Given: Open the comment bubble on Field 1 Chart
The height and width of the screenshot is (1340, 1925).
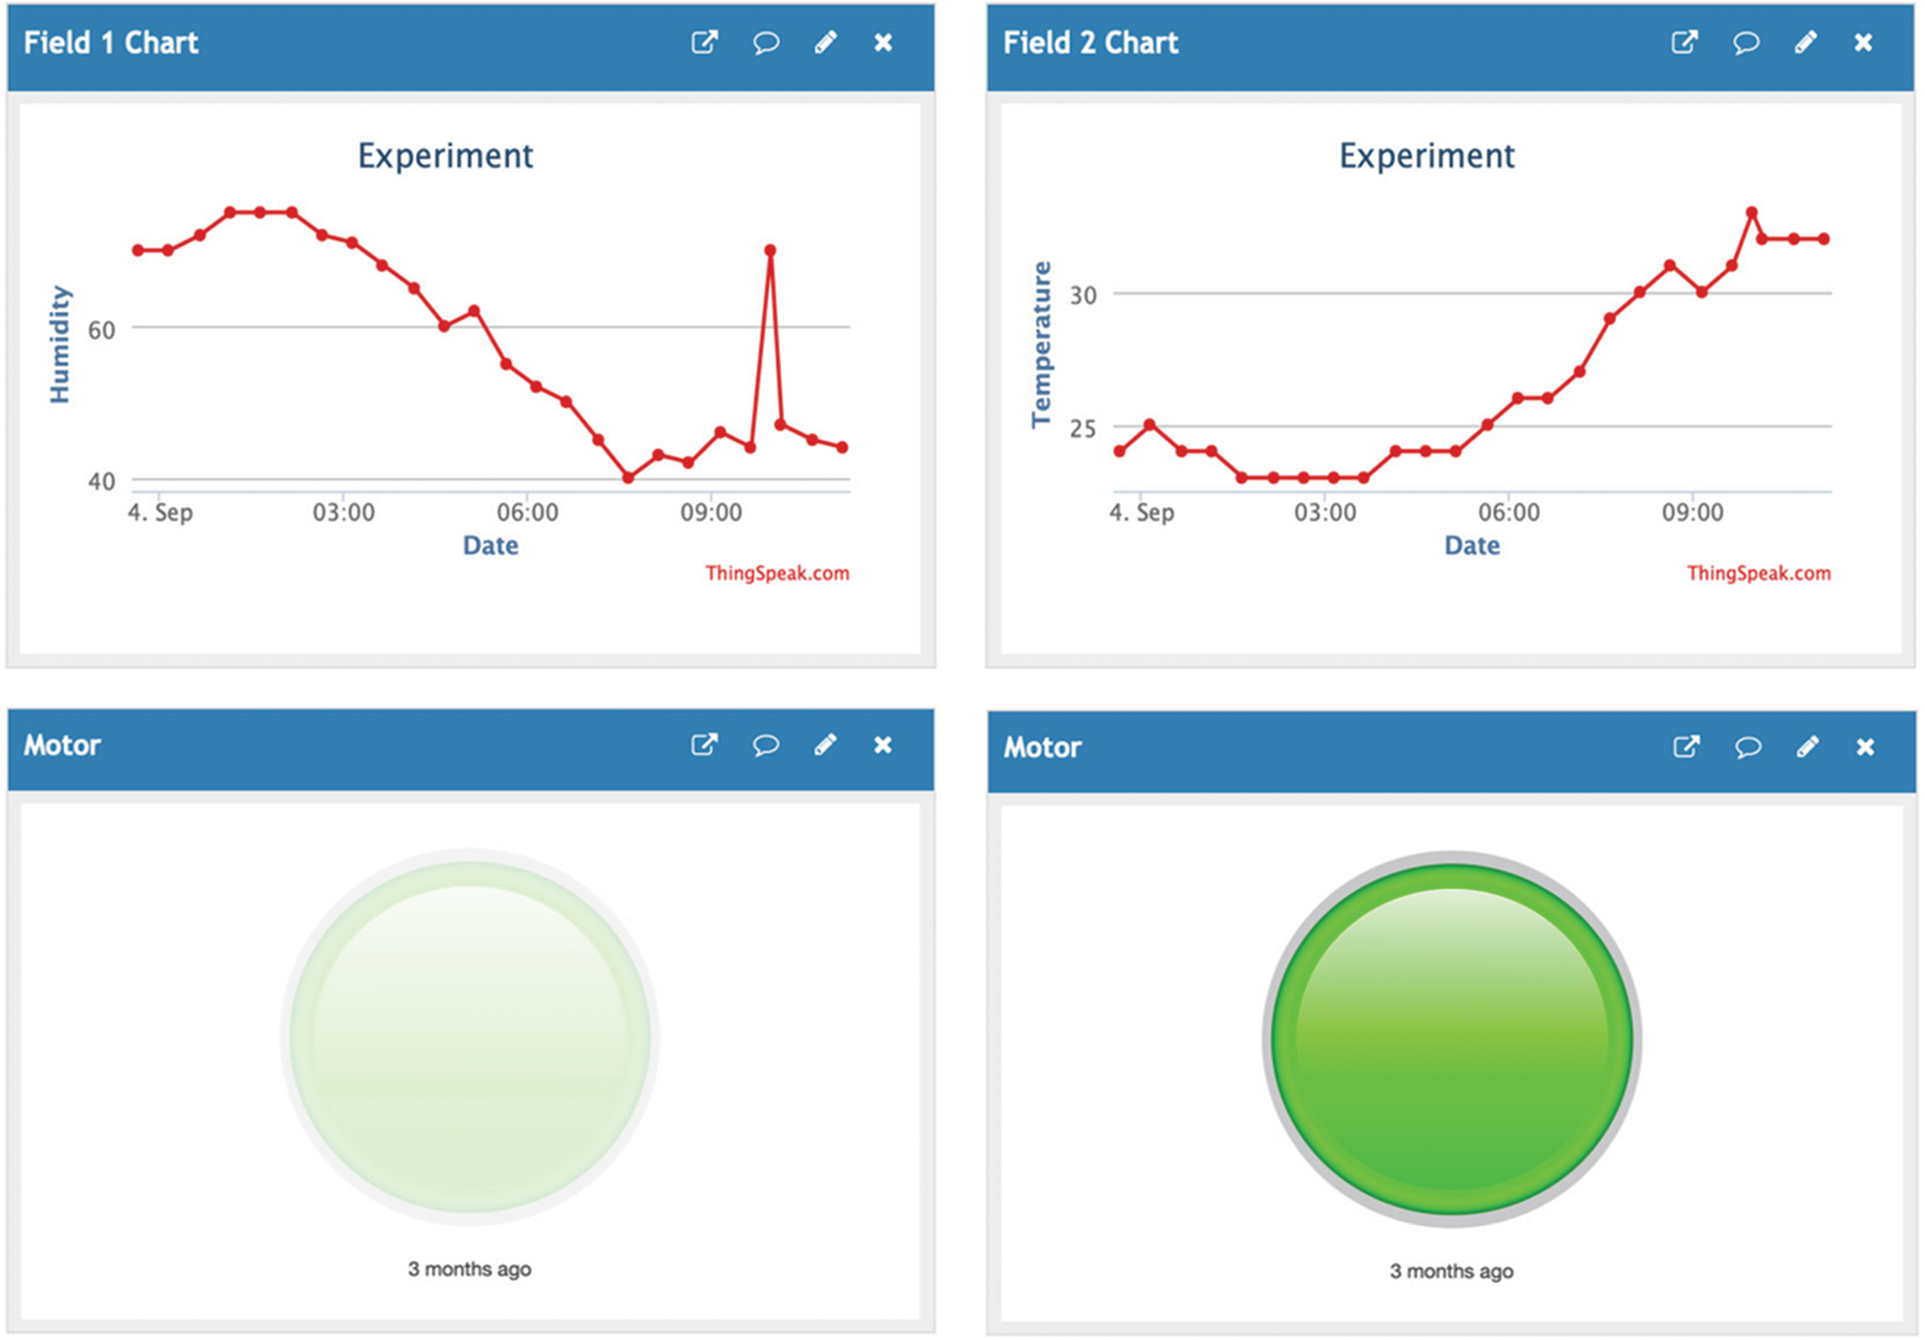Looking at the screenshot, I should coord(765,43).
